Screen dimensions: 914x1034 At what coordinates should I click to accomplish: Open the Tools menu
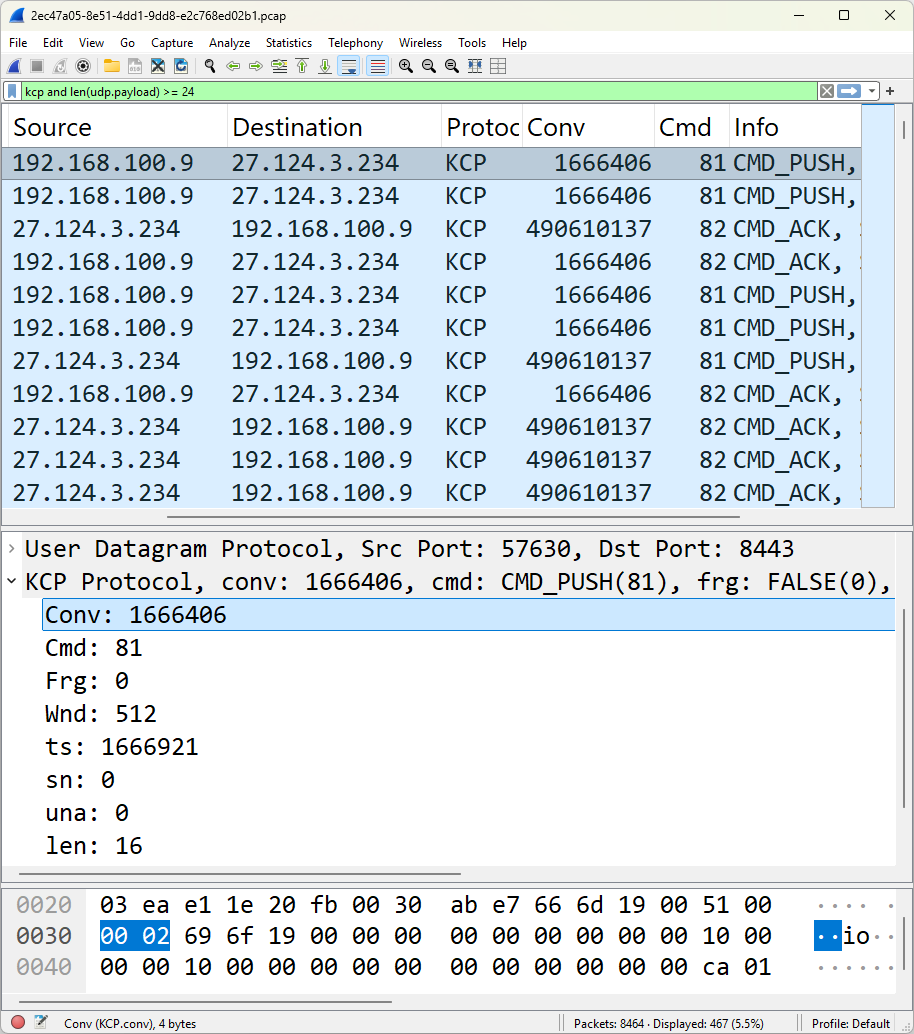(x=472, y=43)
